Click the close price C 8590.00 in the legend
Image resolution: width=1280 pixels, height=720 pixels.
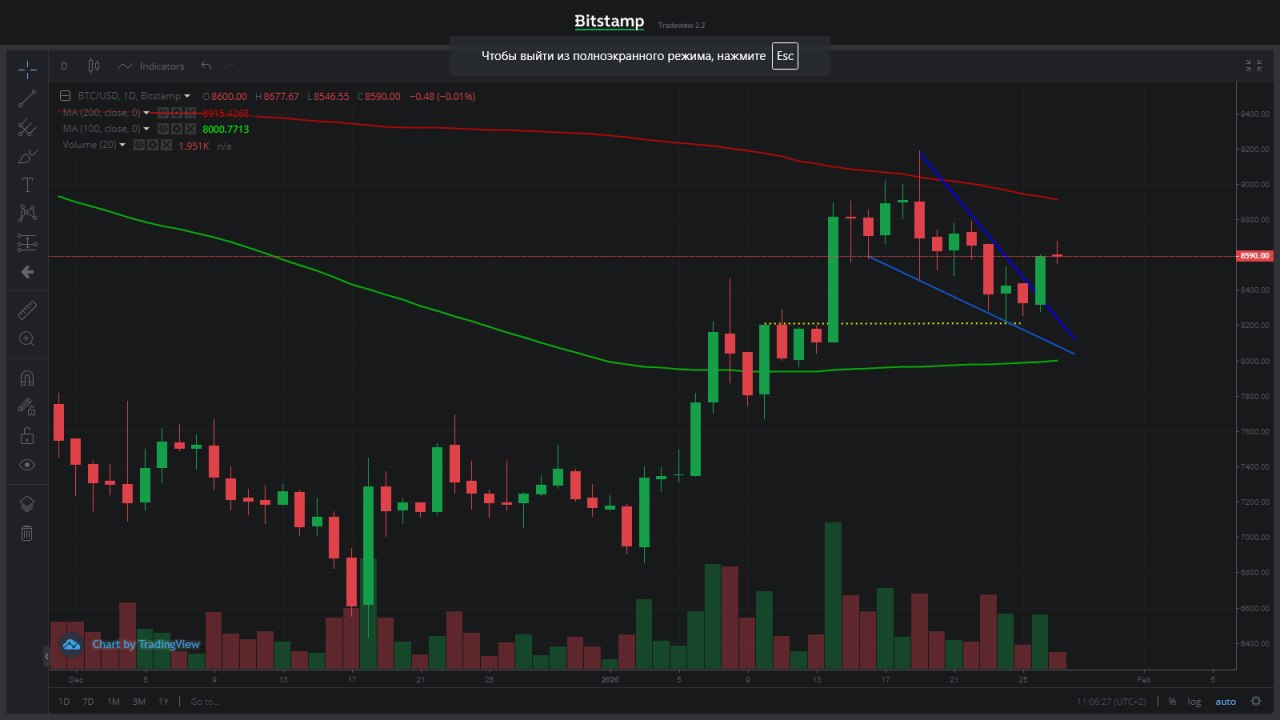(379, 96)
